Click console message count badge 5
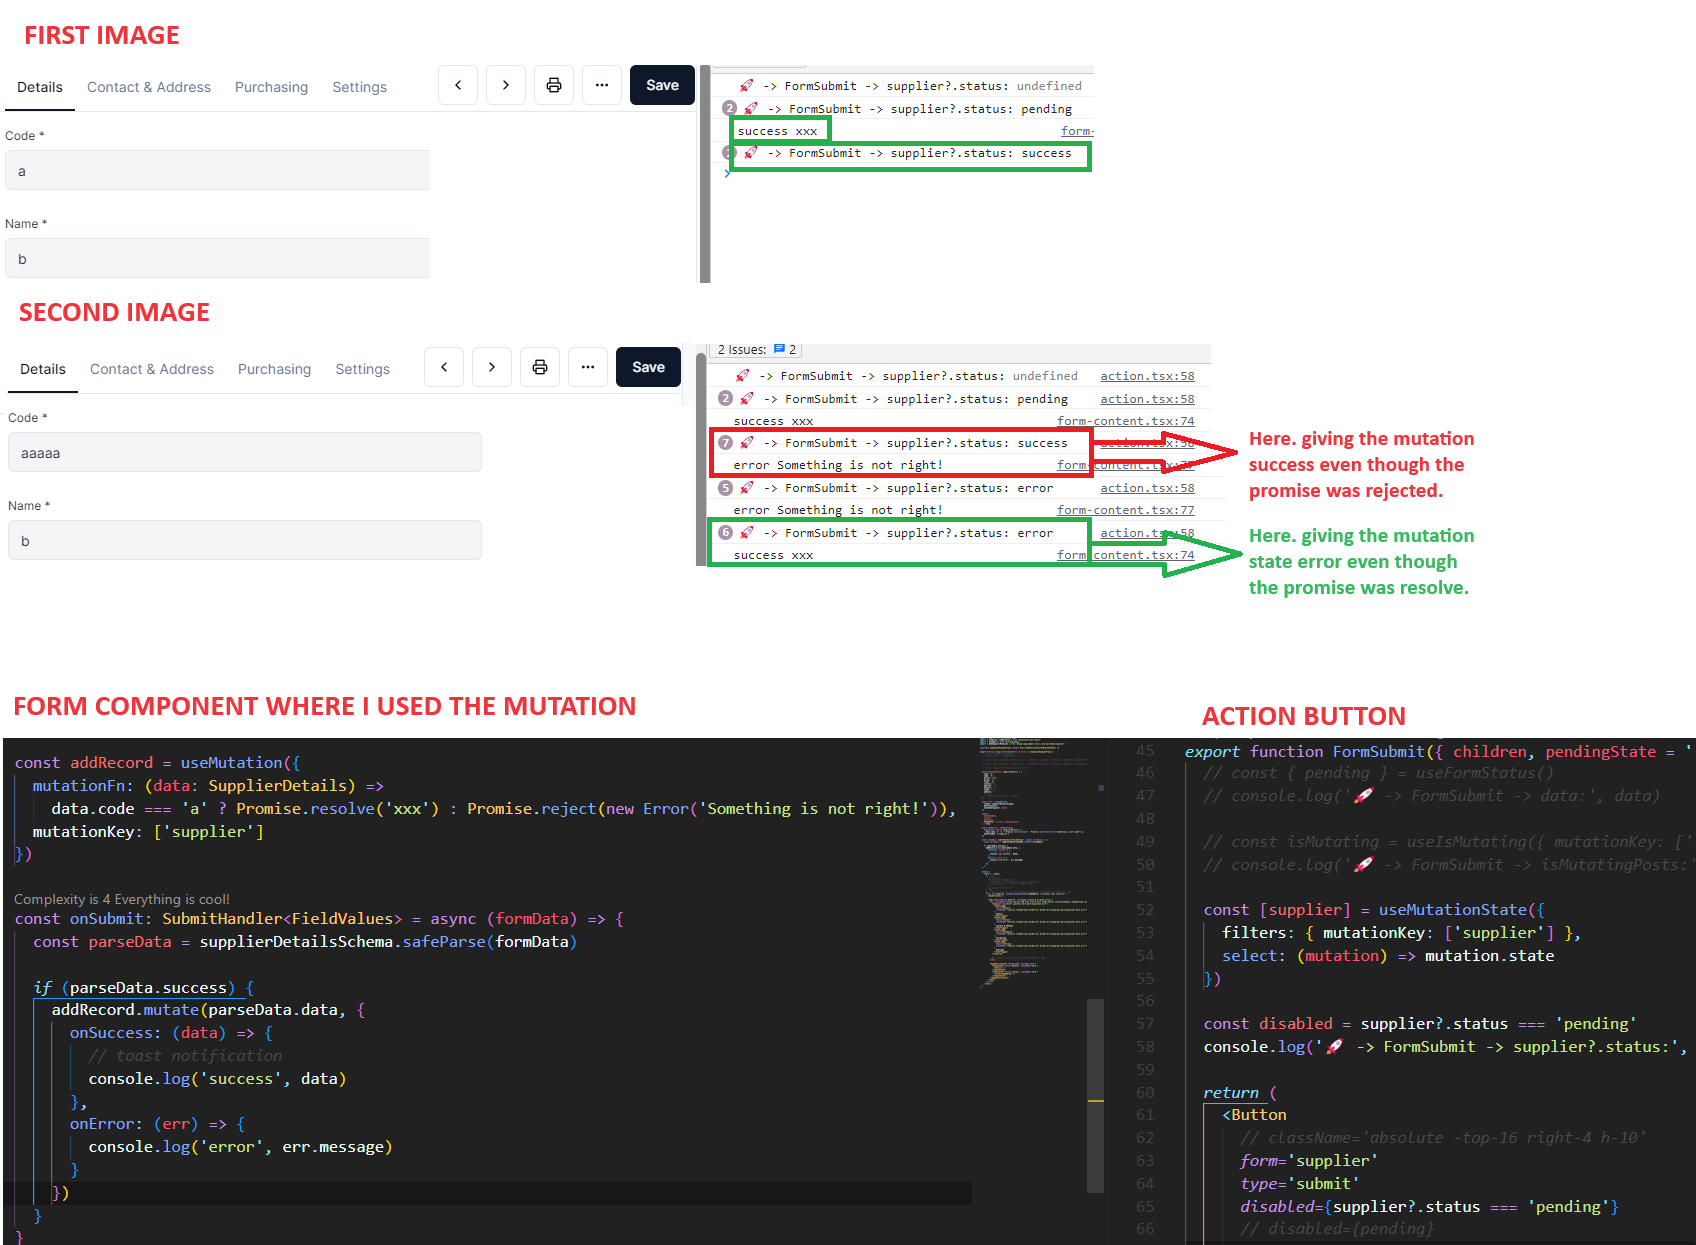 [x=726, y=488]
